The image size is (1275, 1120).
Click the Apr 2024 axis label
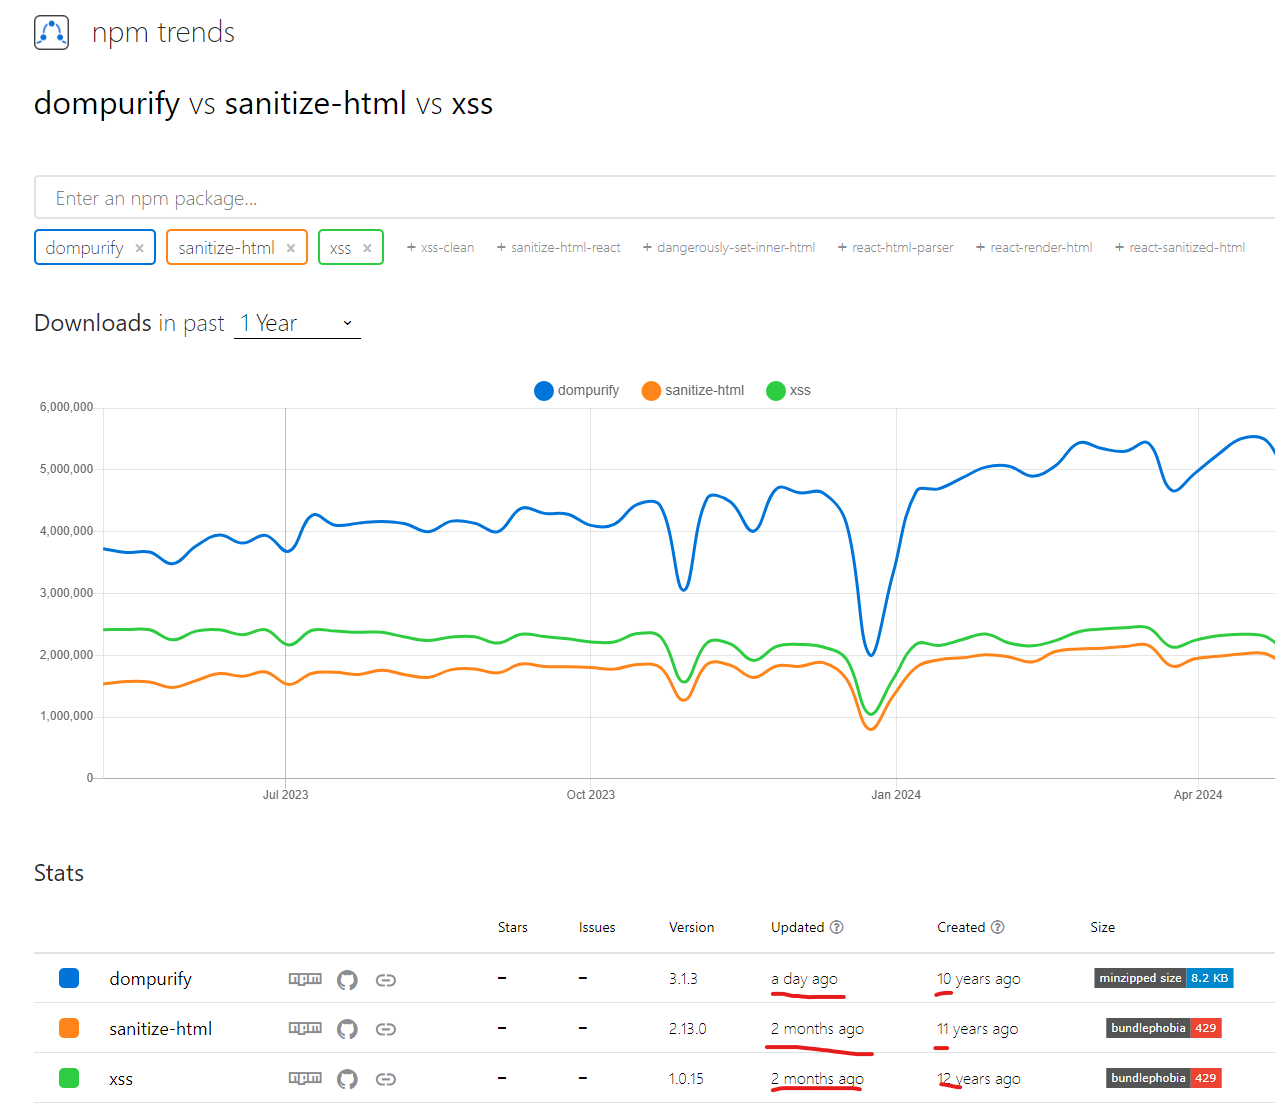(x=1198, y=795)
